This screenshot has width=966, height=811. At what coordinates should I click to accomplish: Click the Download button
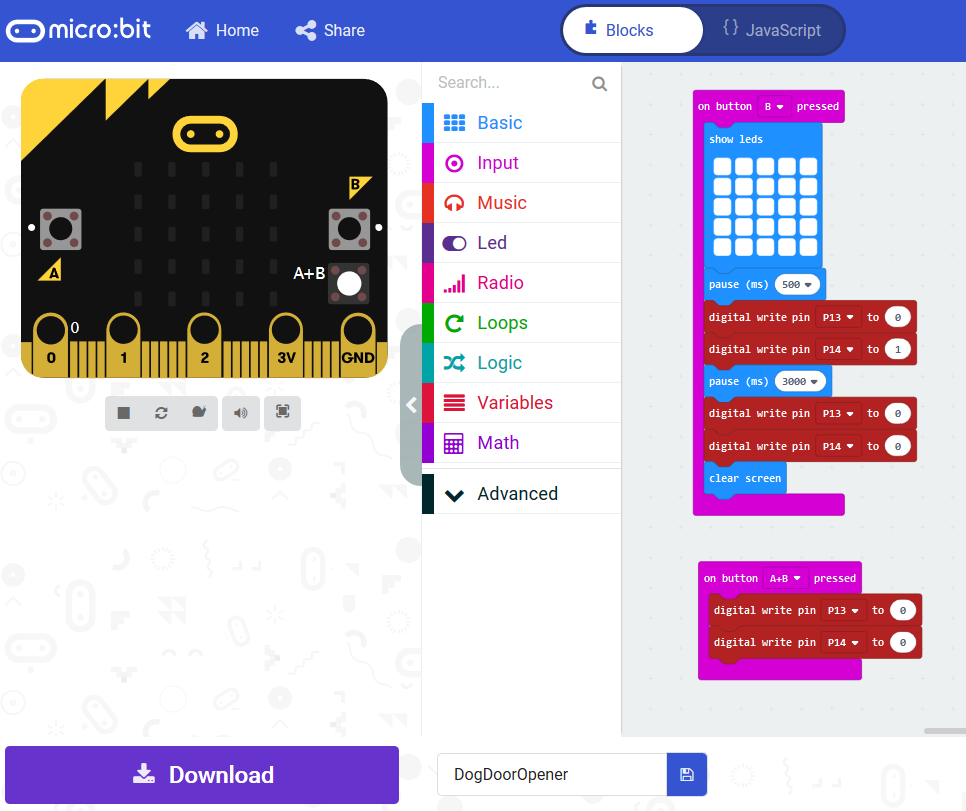pos(202,775)
